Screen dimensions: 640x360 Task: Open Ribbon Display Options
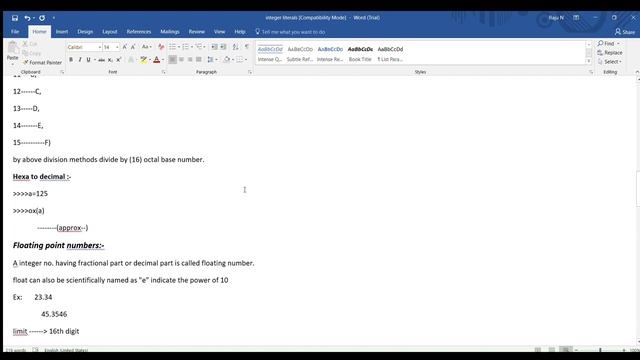(x=576, y=18)
